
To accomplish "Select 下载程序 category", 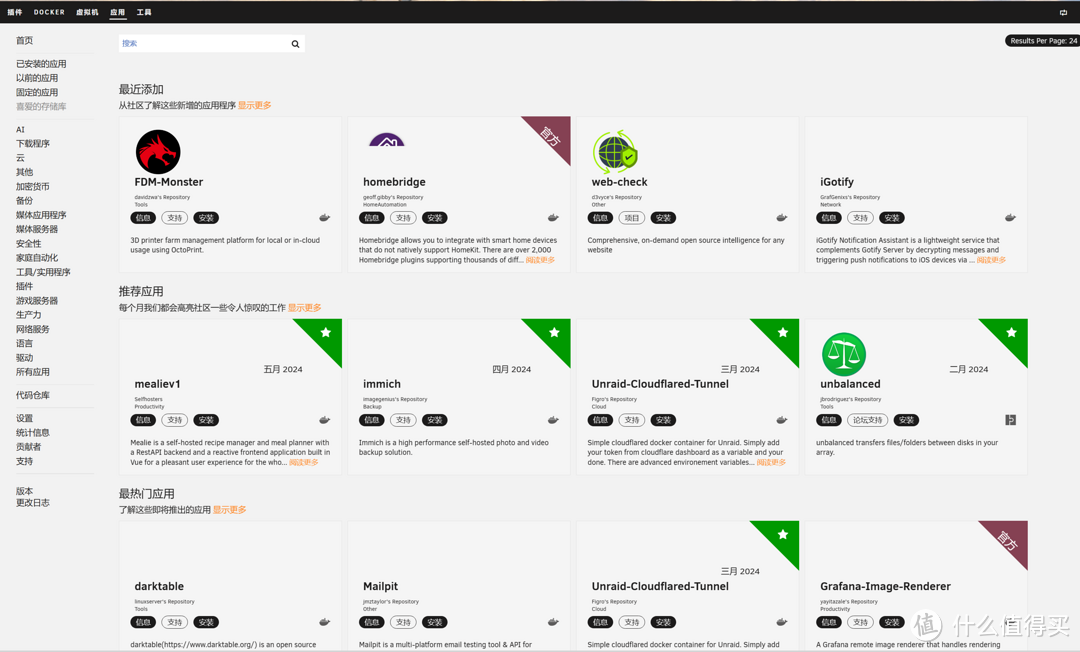I will click(32, 144).
